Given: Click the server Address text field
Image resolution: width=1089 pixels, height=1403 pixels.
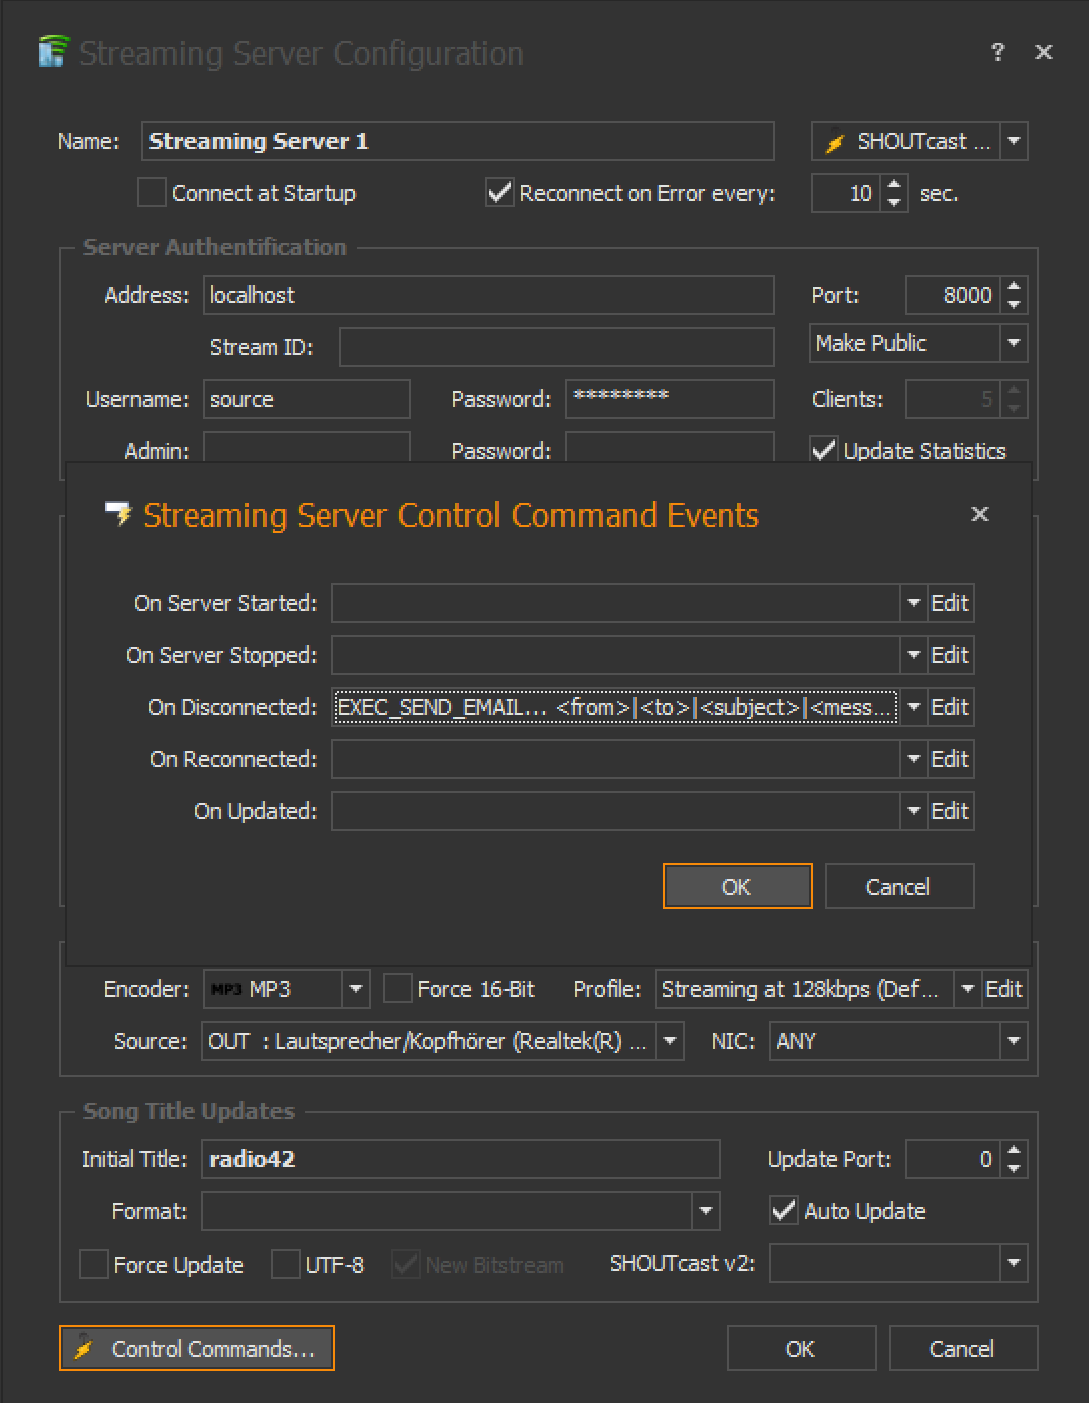Looking at the screenshot, I should [x=488, y=295].
